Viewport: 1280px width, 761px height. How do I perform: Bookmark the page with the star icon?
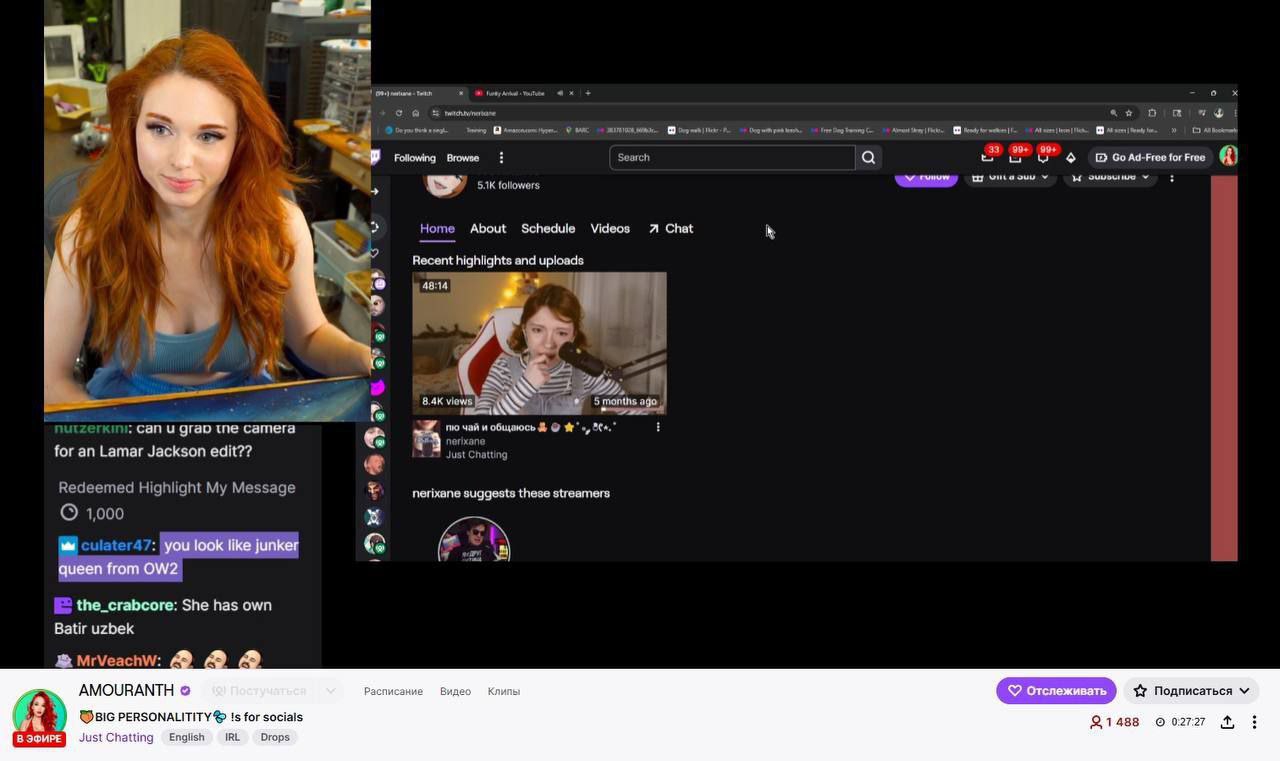[x=1129, y=113]
